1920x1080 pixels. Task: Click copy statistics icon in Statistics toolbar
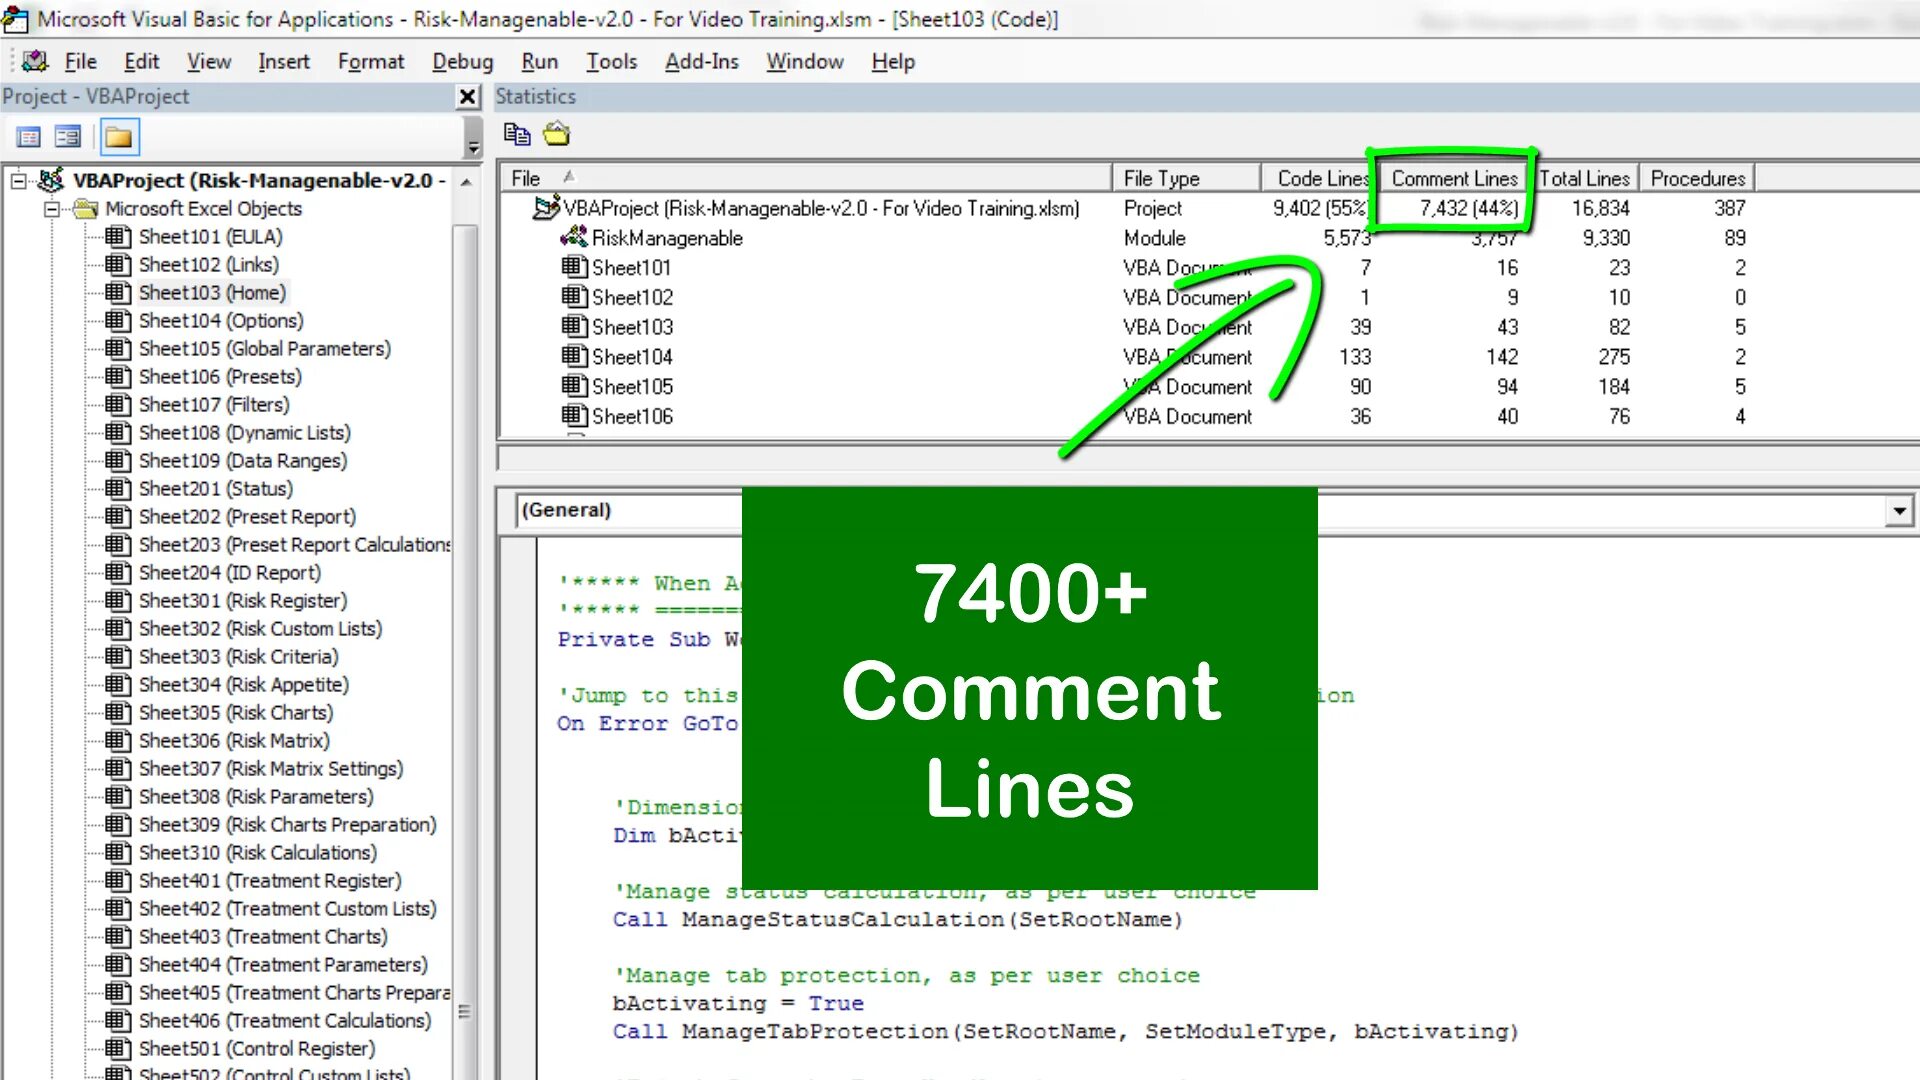[517, 134]
